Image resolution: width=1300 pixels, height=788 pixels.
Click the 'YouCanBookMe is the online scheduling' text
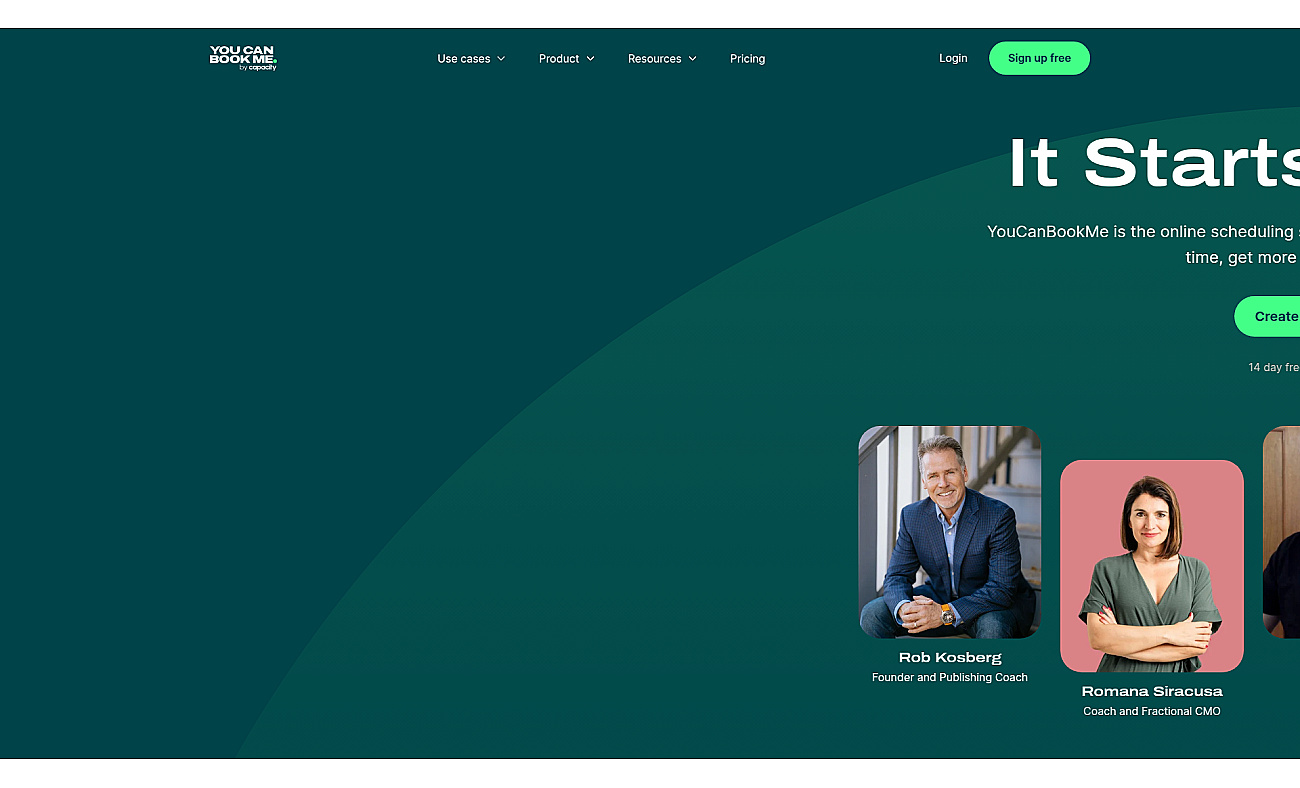(1143, 232)
